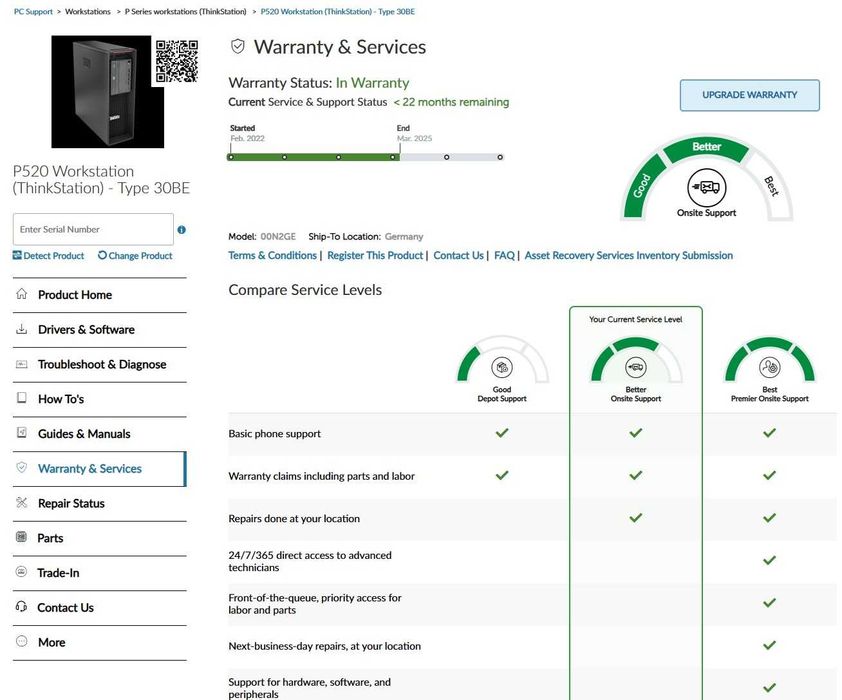Click the Guides & Manuals document icon
Image resolution: width=842 pixels, height=700 pixels.
tap(21, 433)
